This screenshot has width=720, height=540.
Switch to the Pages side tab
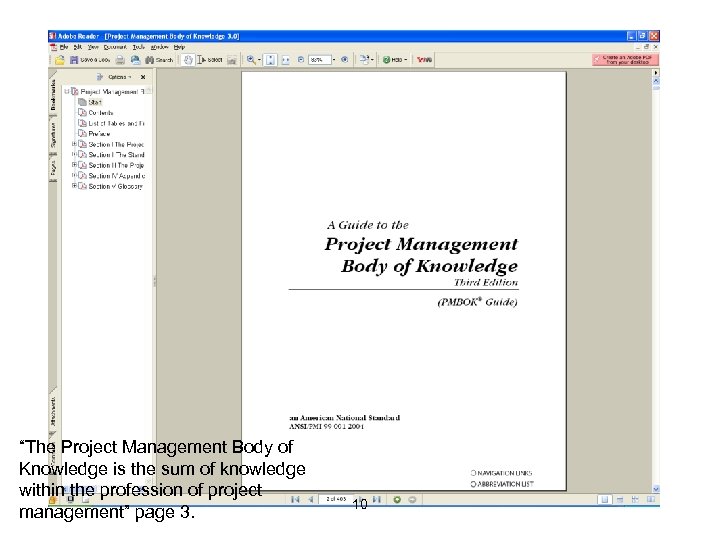point(53,168)
